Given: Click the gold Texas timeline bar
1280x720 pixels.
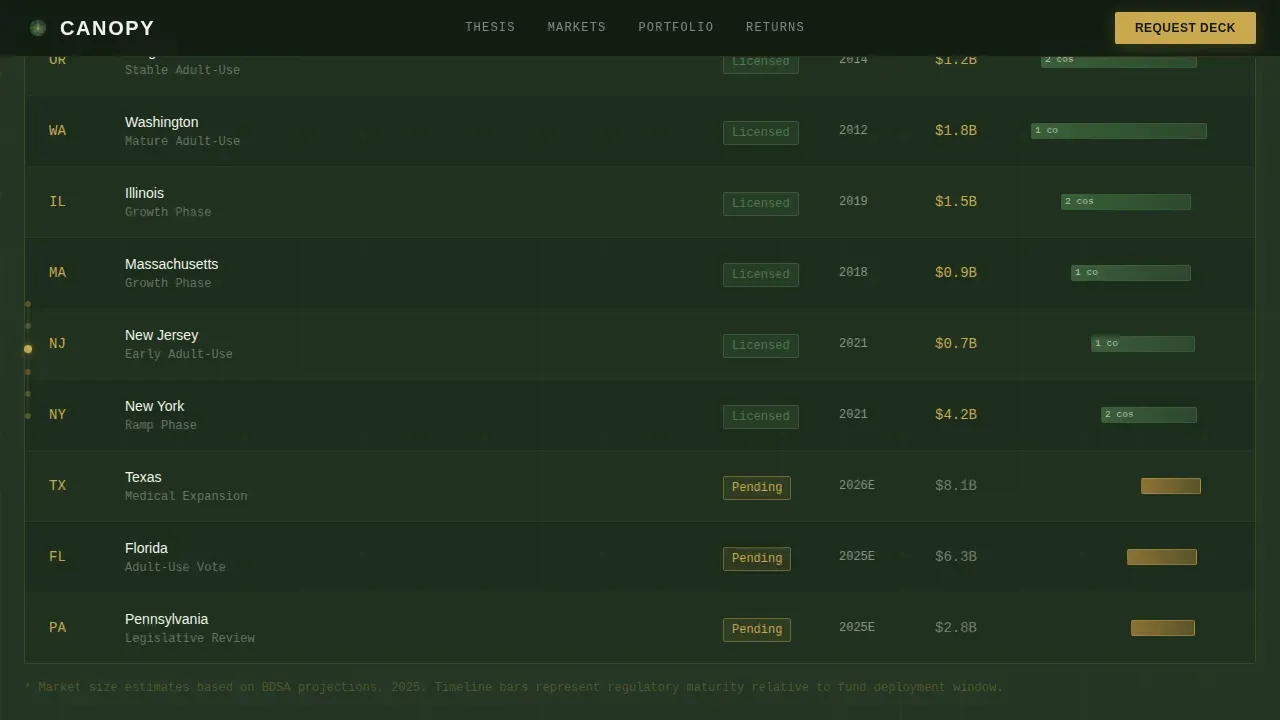Looking at the screenshot, I should 1171,486.
